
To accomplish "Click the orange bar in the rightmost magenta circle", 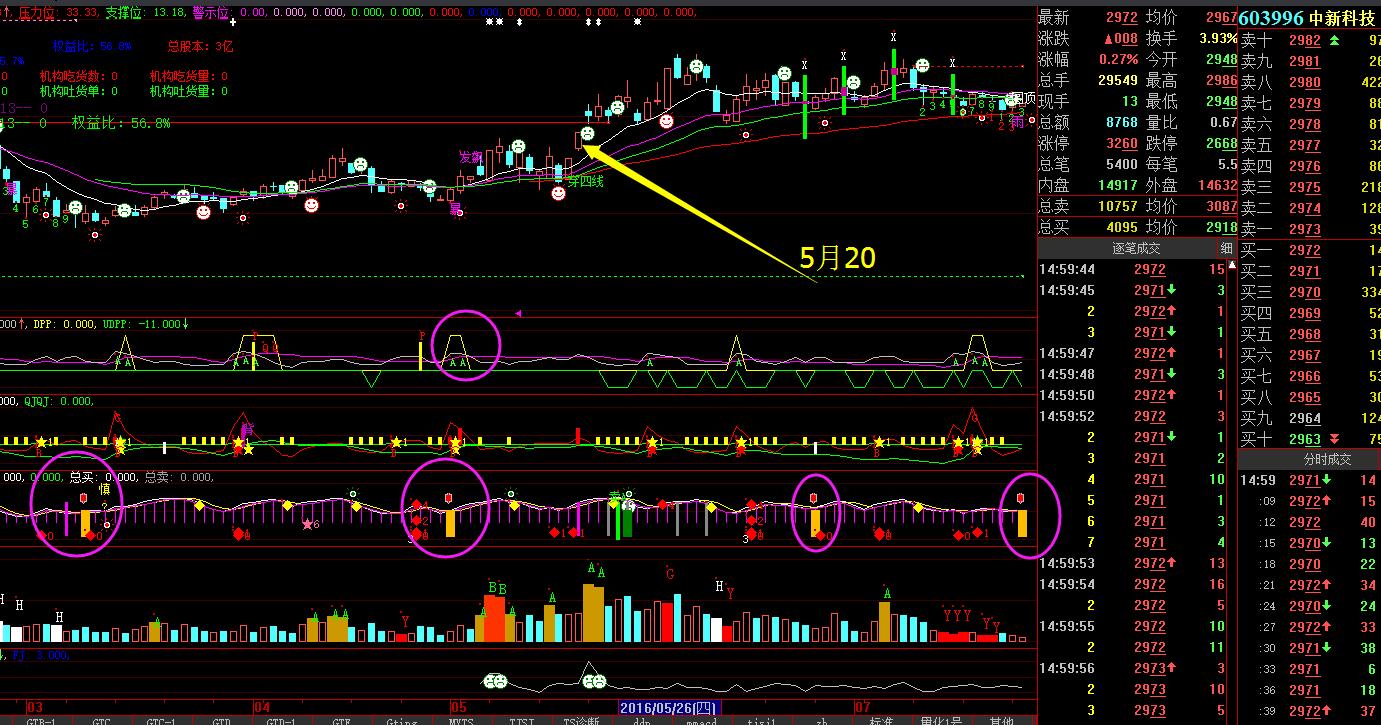I will pyautogui.click(x=1024, y=523).
